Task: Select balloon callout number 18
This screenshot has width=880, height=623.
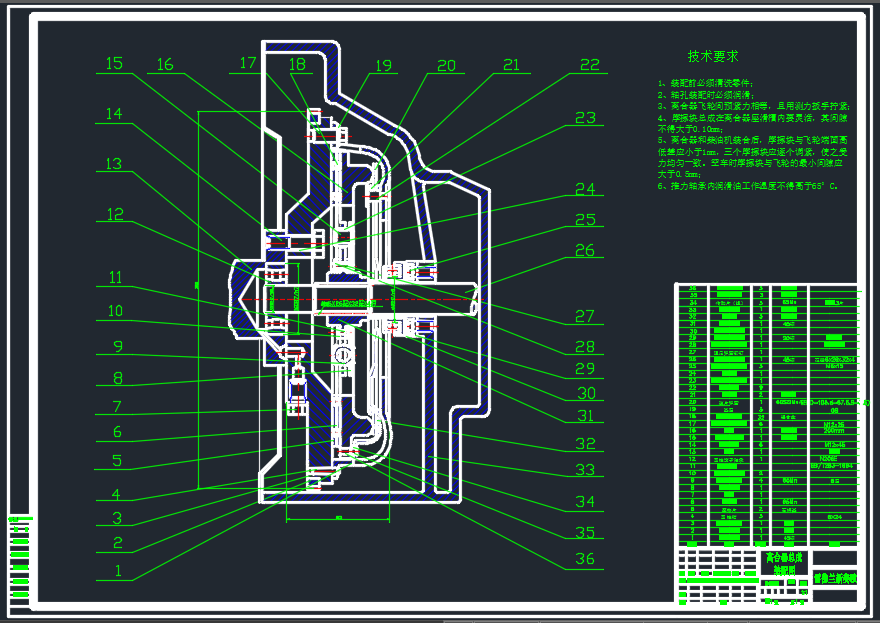Action: [x=296, y=62]
